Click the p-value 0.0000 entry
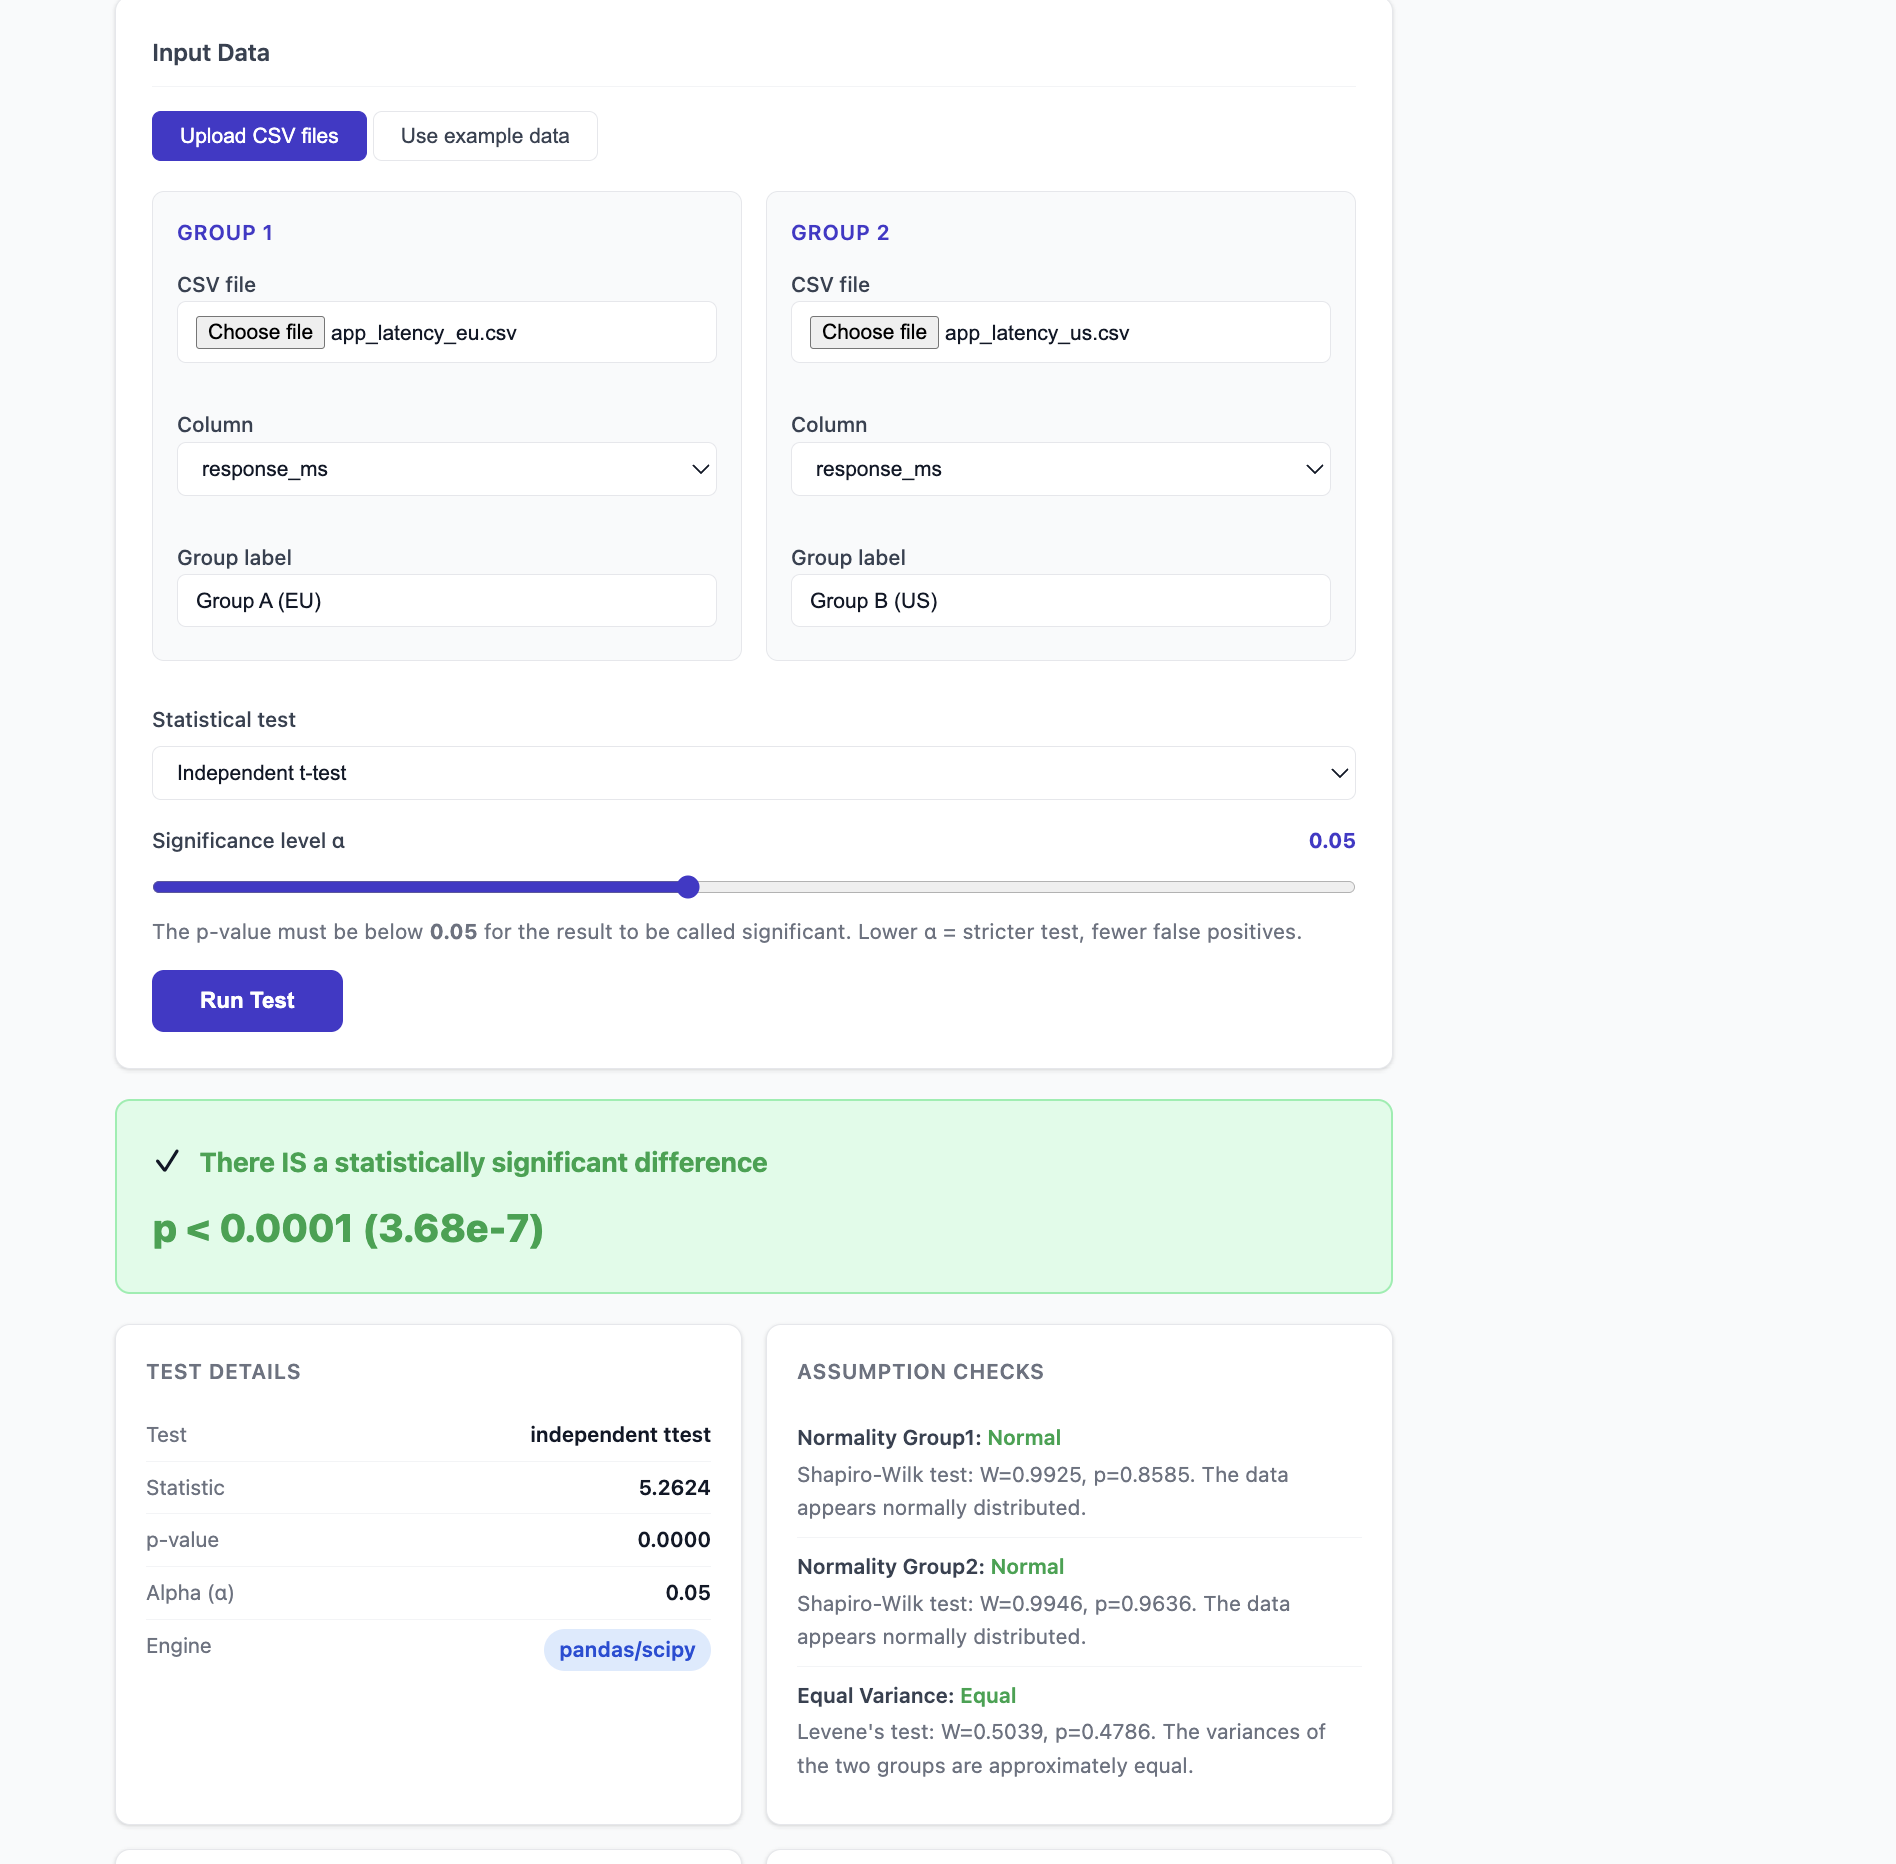This screenshot has width=1896, height=1864. point(674,1540)
